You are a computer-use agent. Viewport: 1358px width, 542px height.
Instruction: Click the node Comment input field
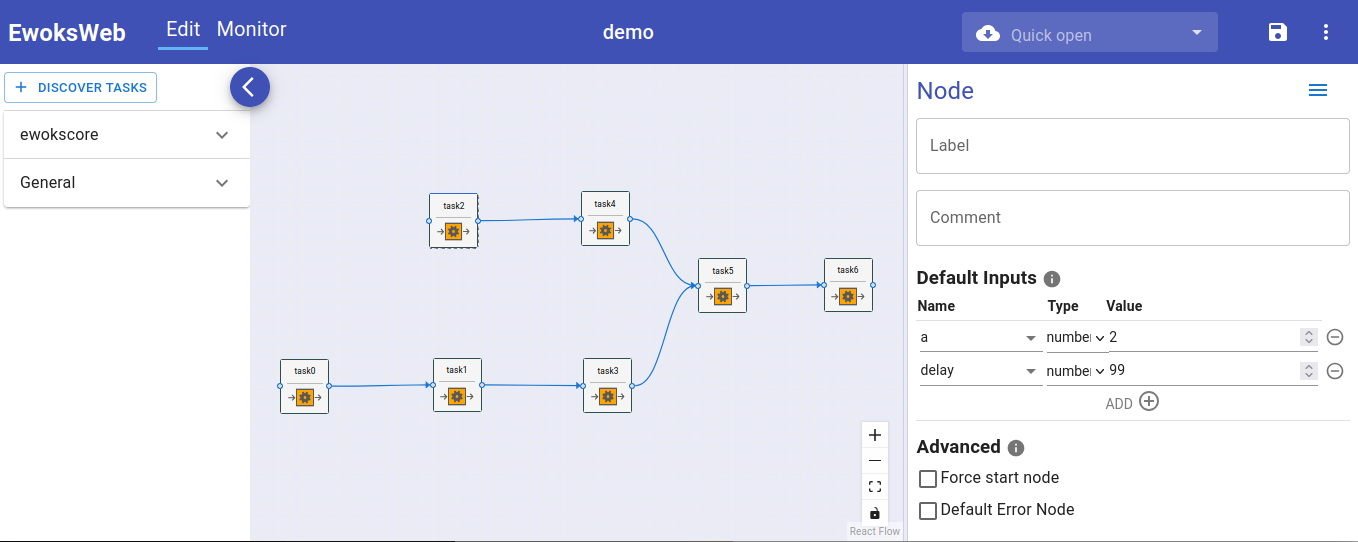pyautogui.click(x=1133, y=218)
